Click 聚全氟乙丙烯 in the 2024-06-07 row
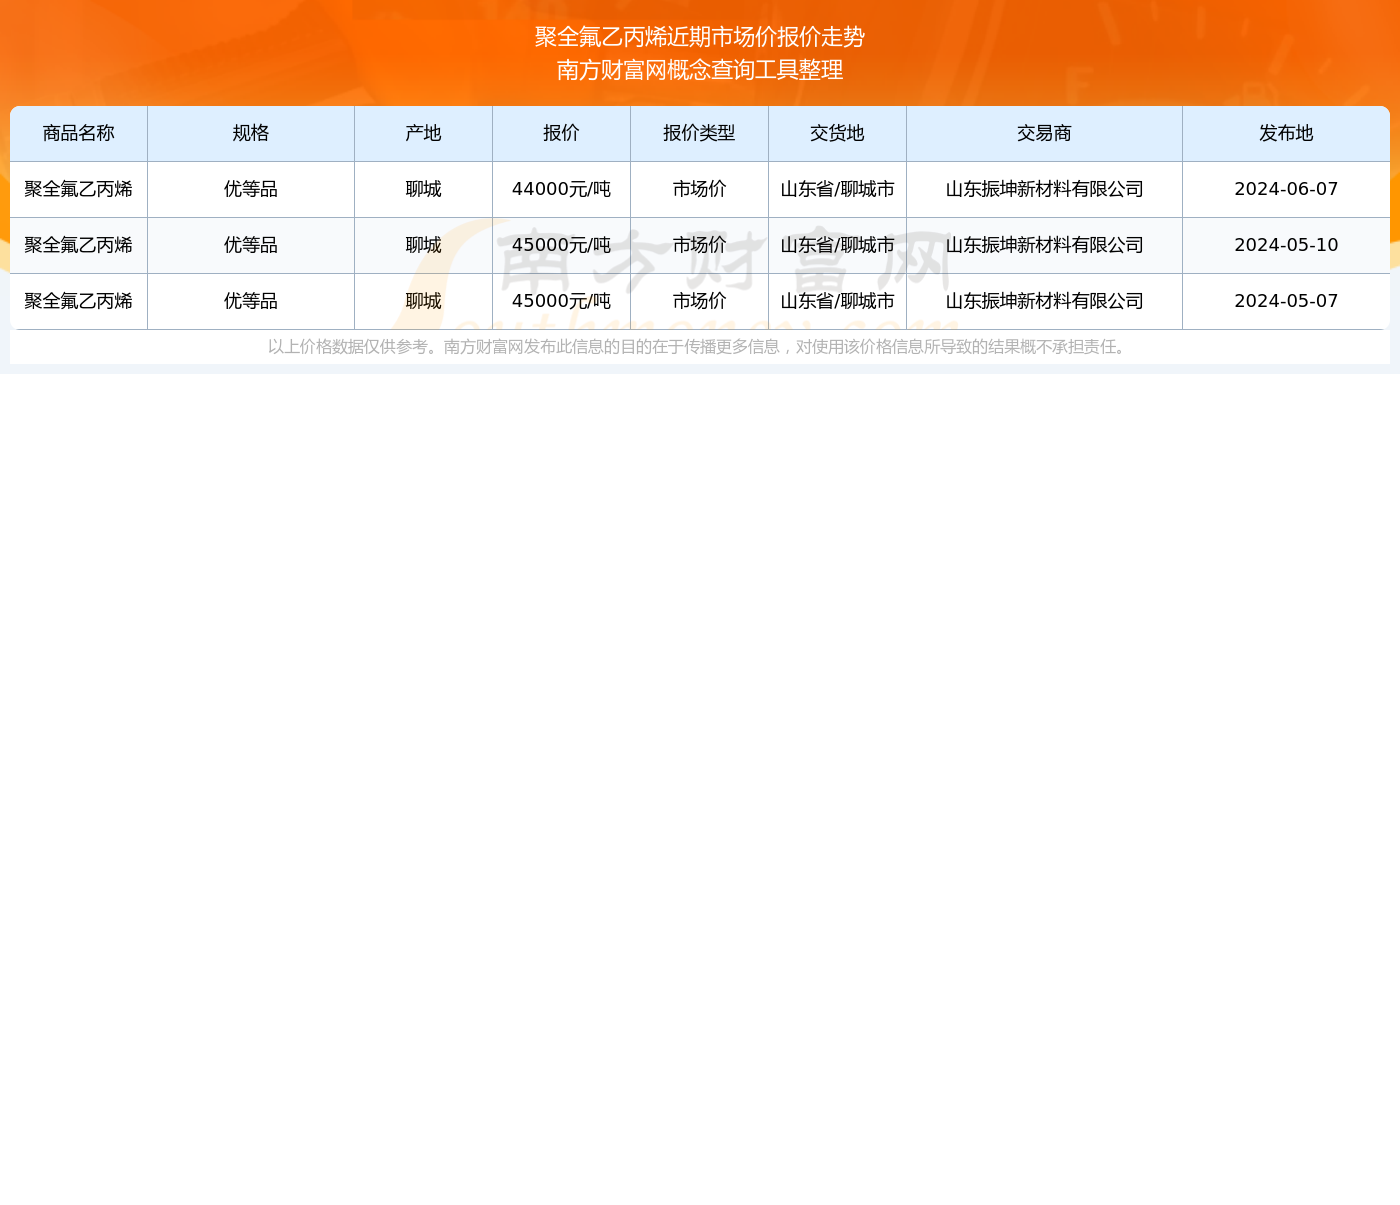Viewport: 1400px width, 1205px height. point(79,189)
